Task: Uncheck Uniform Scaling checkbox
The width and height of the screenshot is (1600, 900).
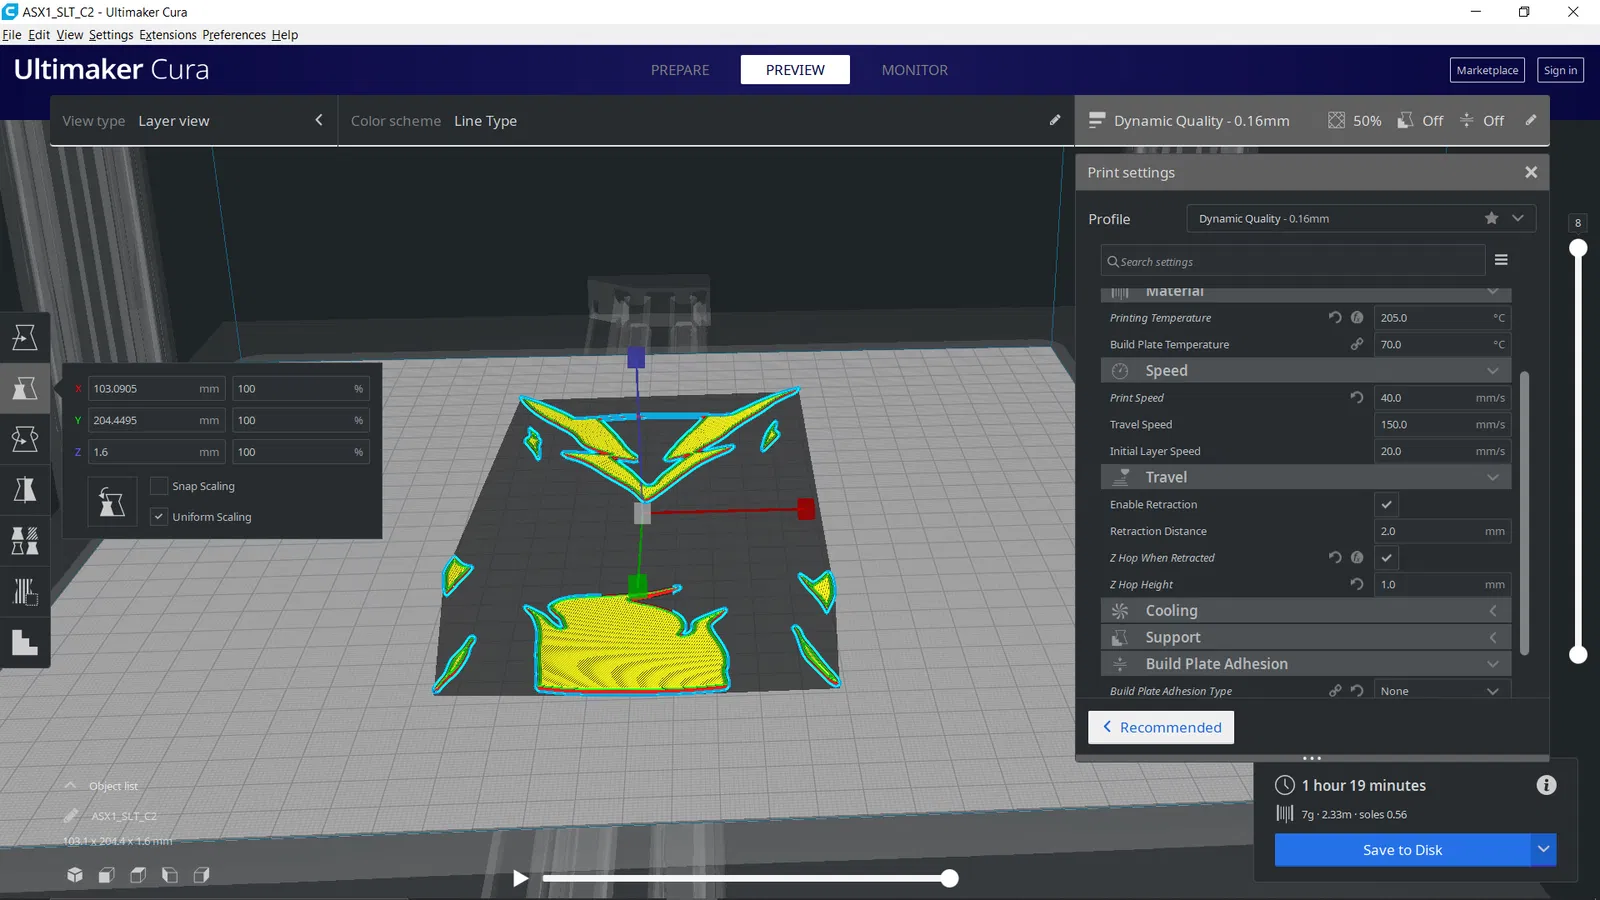Action: [x=158, y=517]
